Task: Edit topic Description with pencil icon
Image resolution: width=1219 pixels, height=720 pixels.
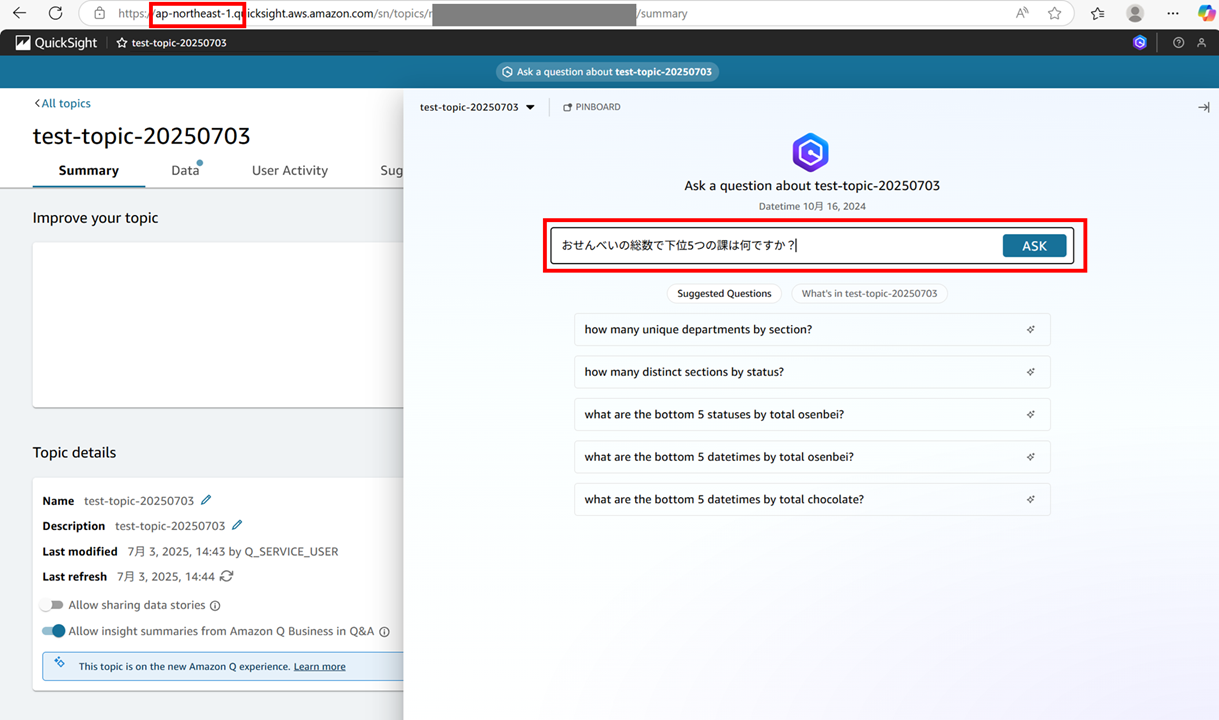Action: (x=237, y=525)
